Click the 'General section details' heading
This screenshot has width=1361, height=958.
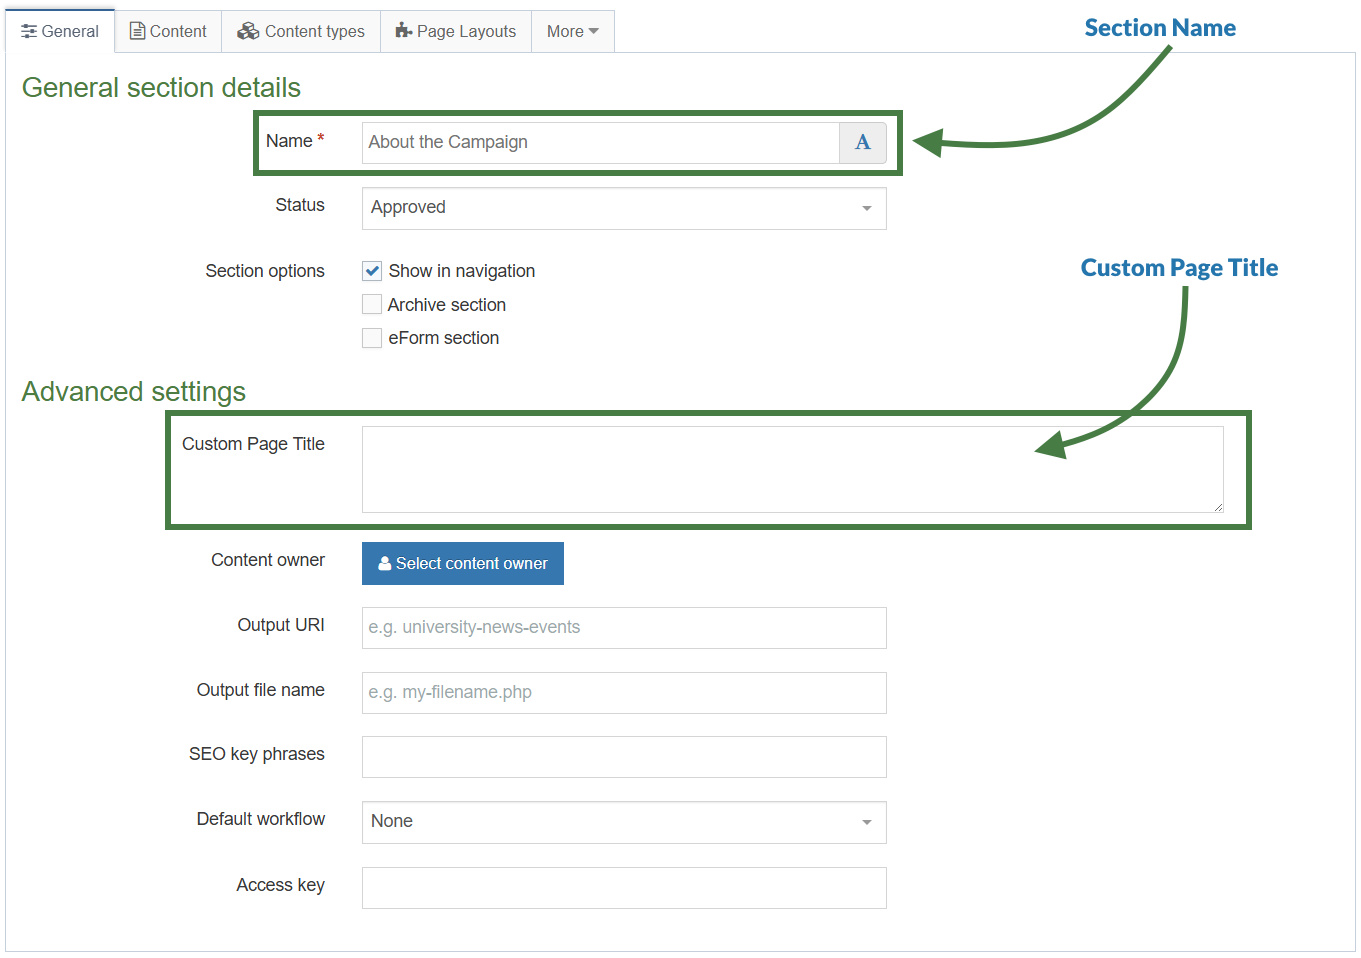click(161, 88)
